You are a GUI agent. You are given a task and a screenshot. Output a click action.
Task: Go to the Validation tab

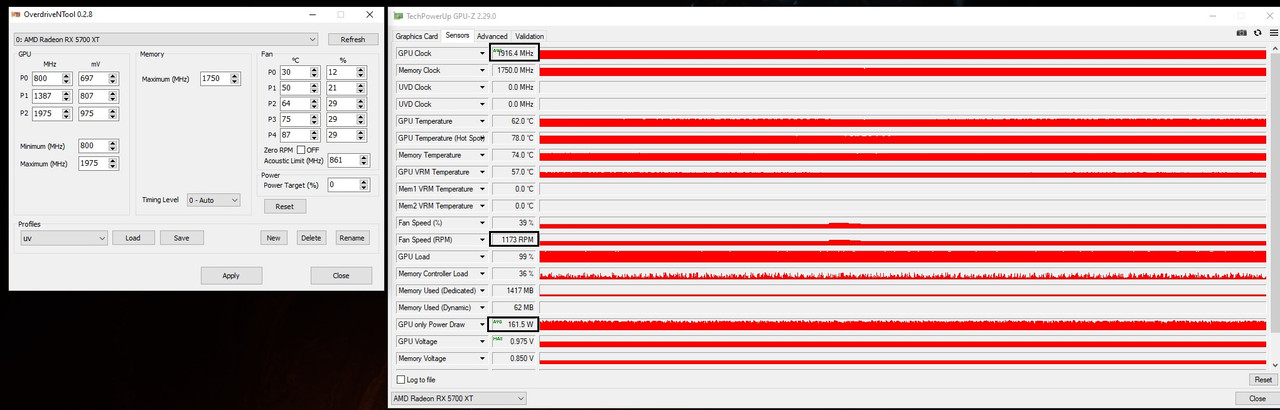click(530, 36)
